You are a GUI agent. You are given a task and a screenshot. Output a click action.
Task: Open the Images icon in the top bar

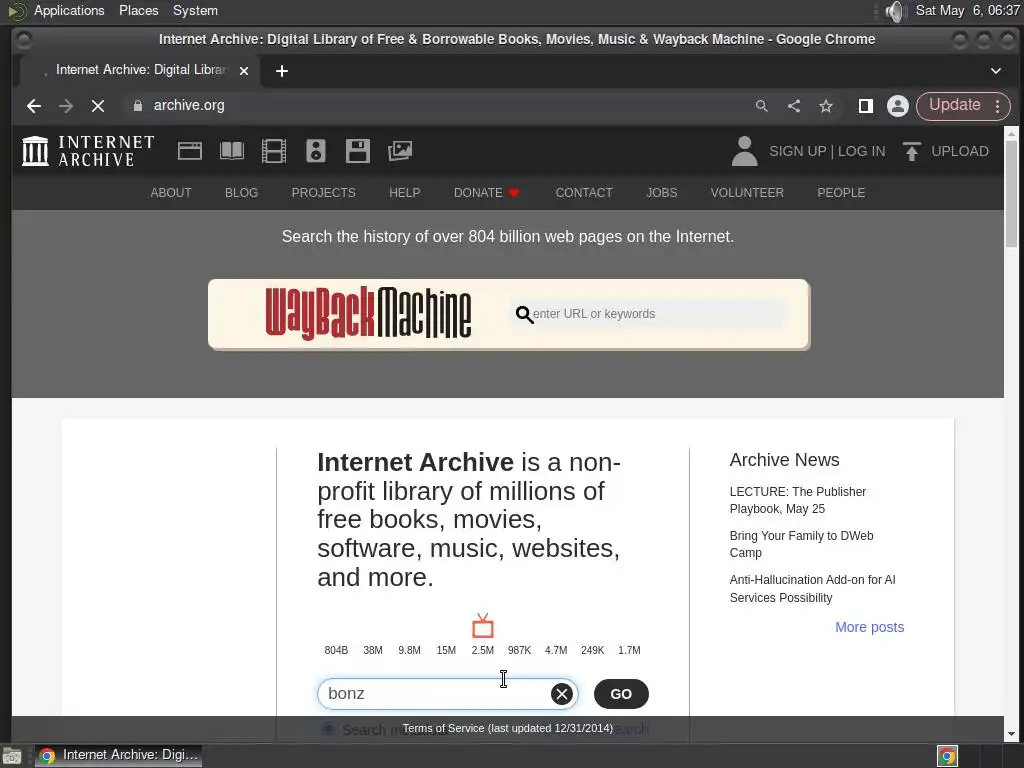[400, 152]
